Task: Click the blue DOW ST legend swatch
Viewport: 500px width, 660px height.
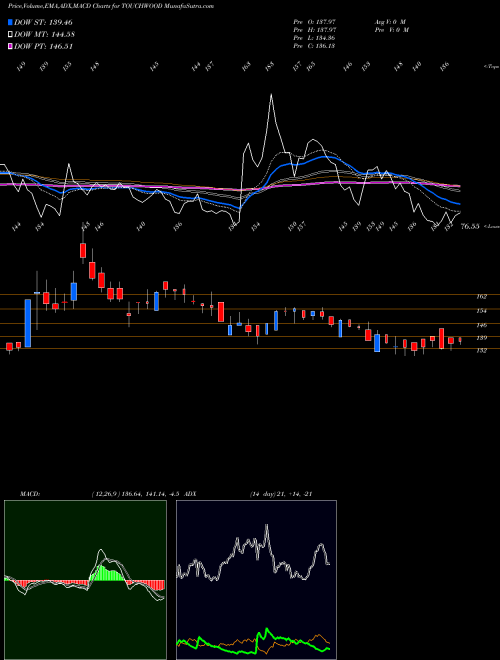Action: pyautogui.click(x=10, y=22)
